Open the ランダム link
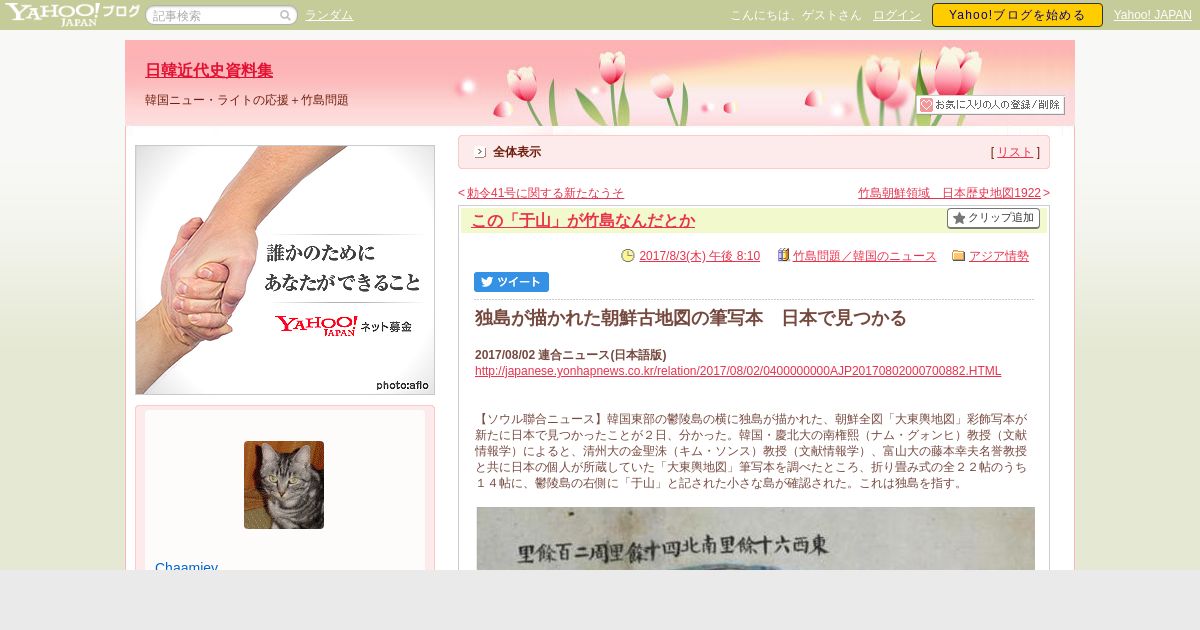The width and height of the screenshot is (1200, 630). point(329,15)
